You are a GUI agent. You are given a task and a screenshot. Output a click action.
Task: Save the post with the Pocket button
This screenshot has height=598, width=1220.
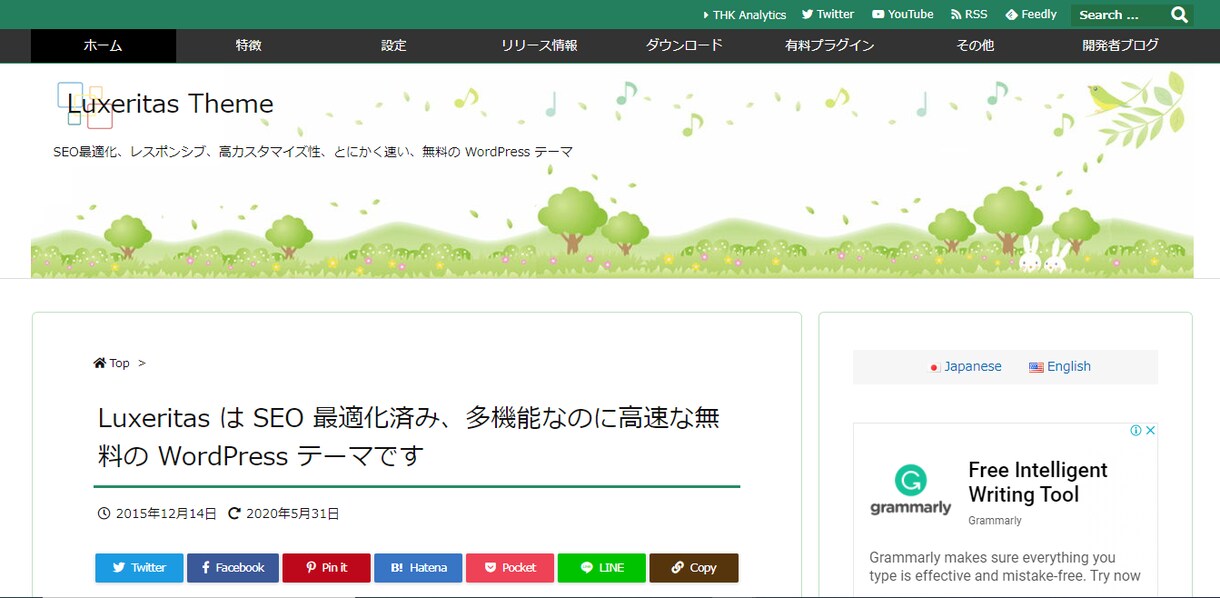coord(510,567)
